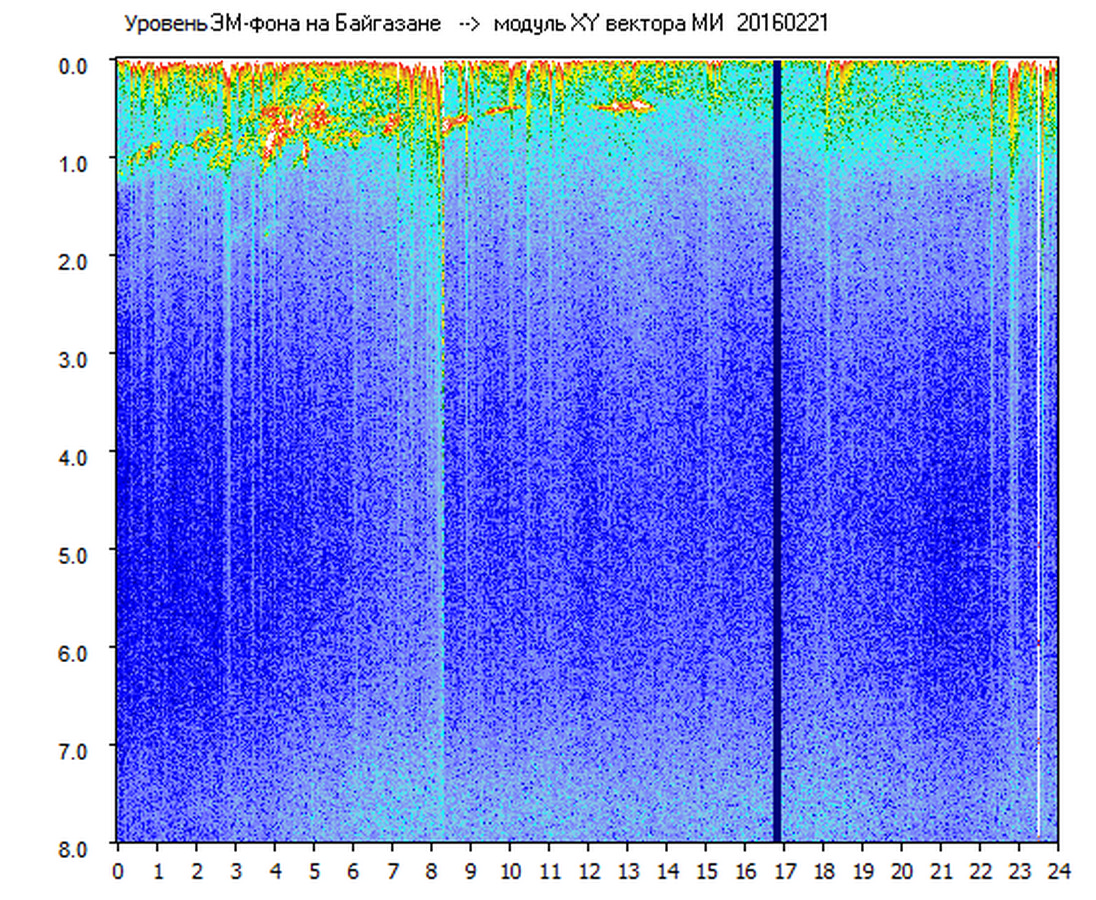Select the x-axis label 0
The height and width of the screenshot is (900, 1096).
click(118, 871)
